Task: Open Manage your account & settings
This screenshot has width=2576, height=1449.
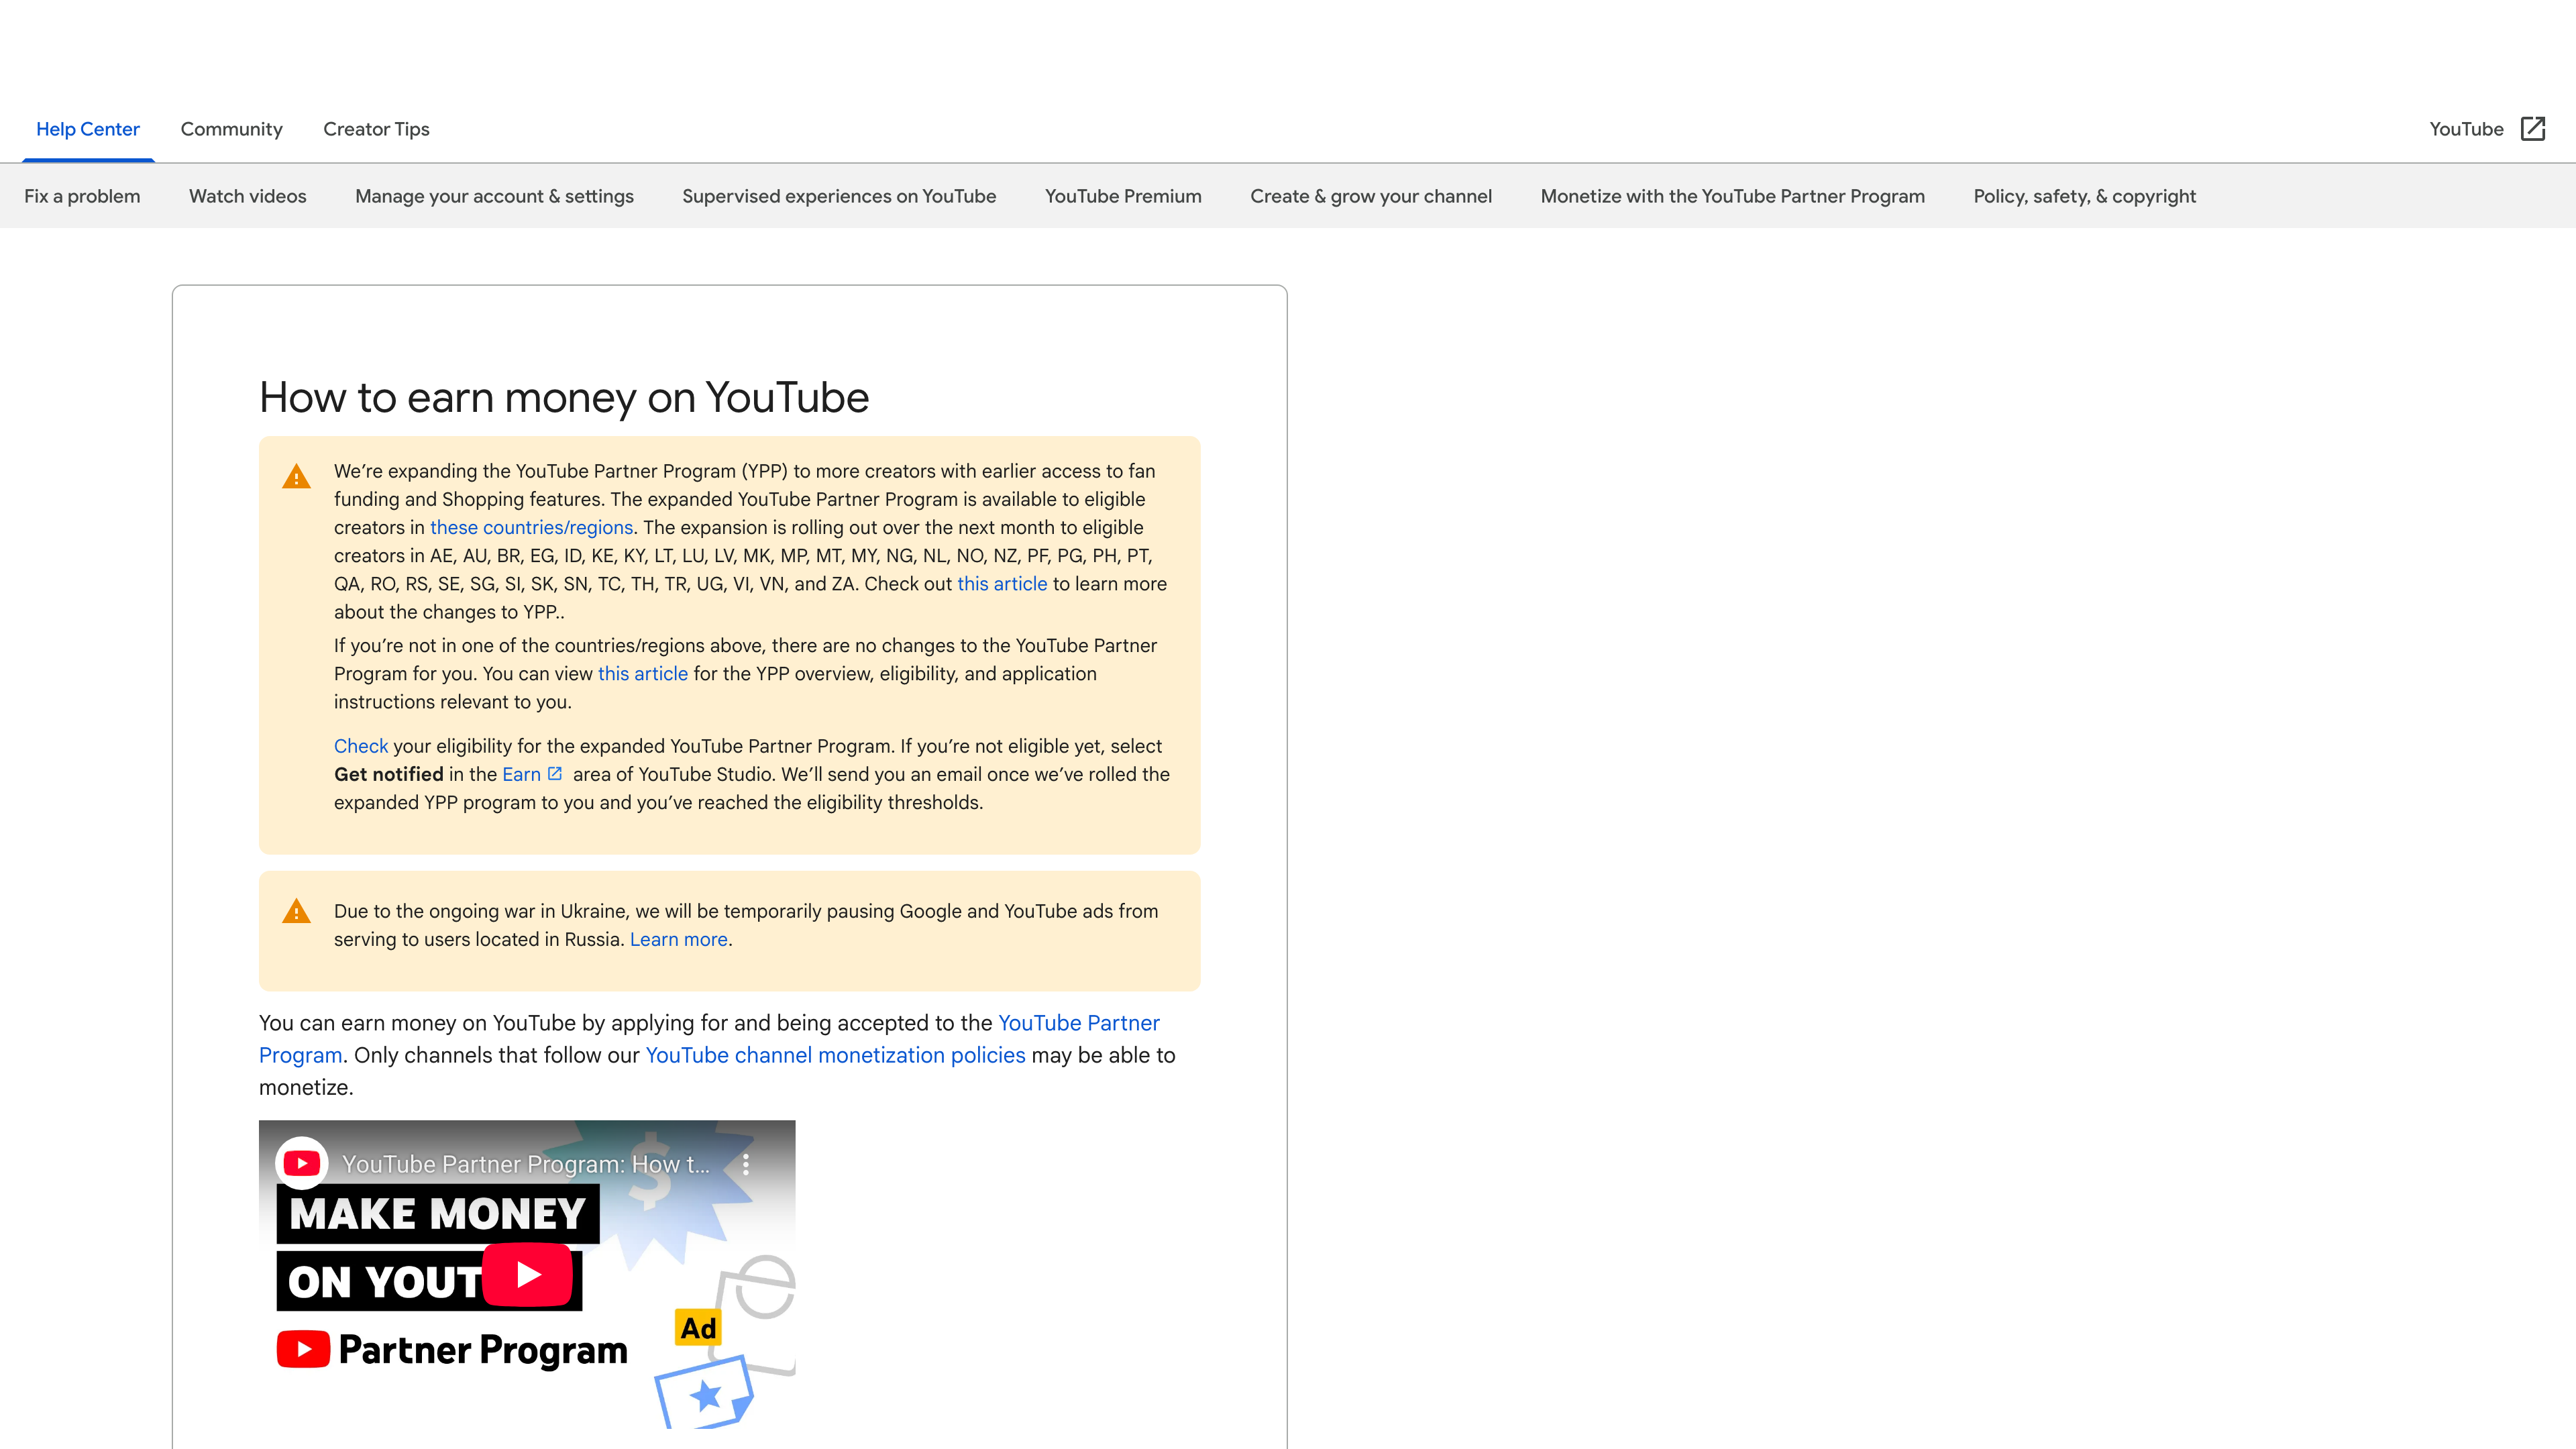Action: tap(494, 196)
